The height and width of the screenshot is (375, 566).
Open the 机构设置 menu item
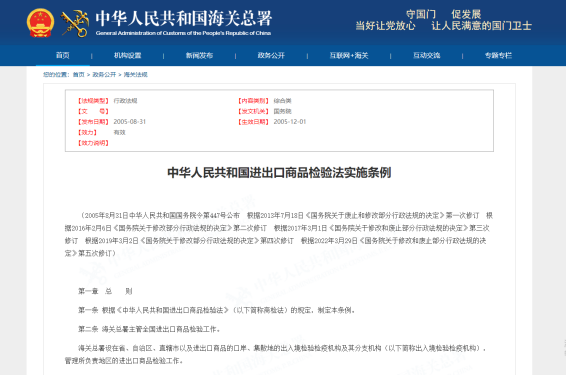coord(127,55)
